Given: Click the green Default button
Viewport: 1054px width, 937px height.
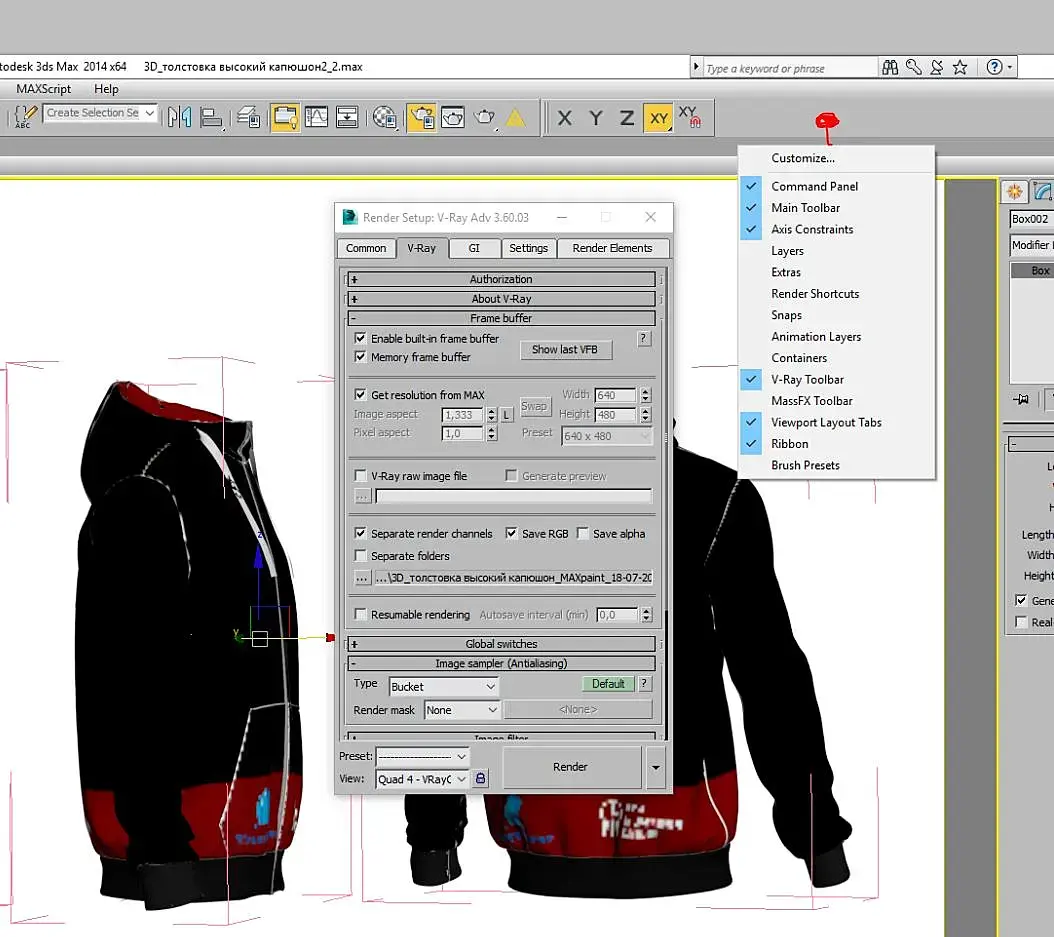Looking at the screenshot, I should click(608, 684).
